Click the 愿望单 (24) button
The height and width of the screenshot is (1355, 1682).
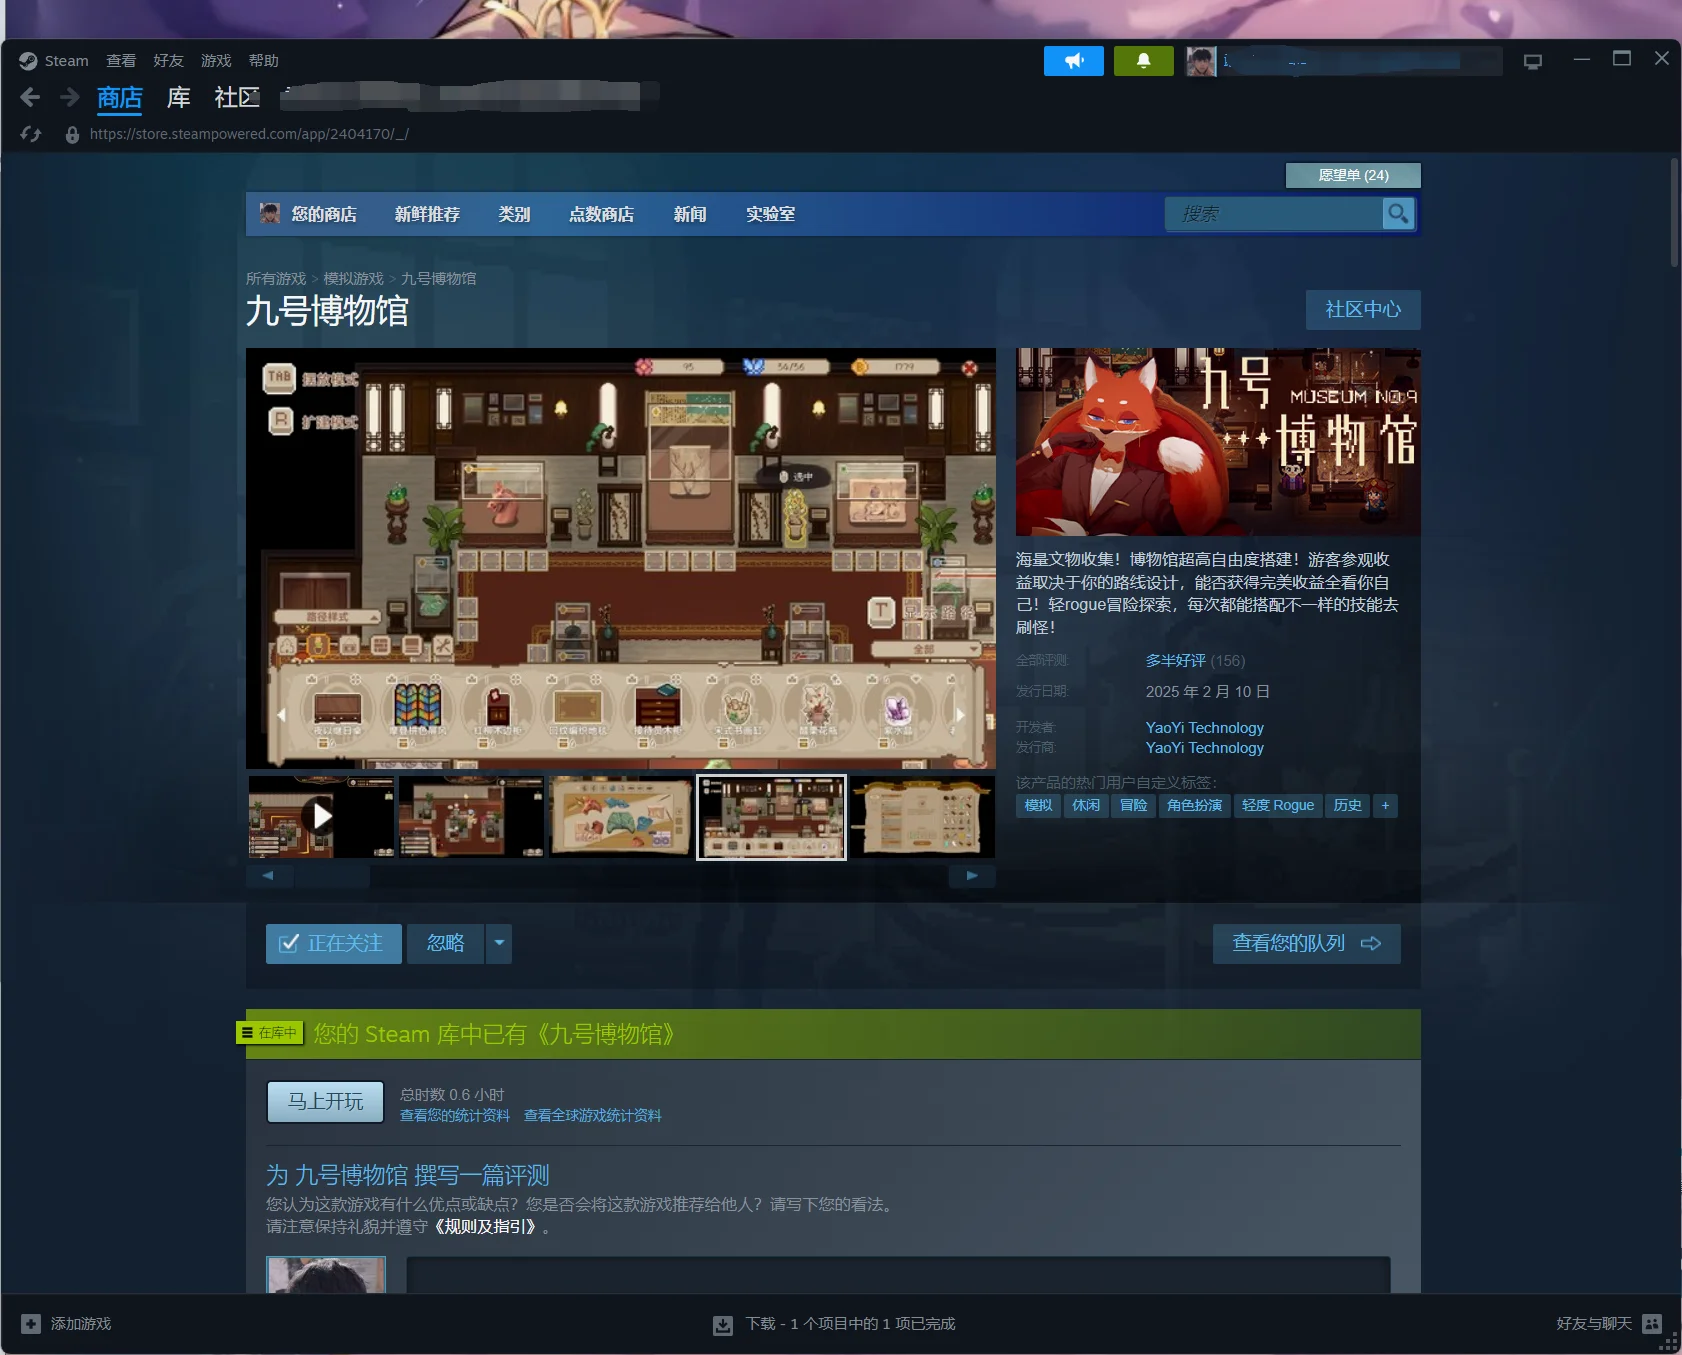tap(1353, 175)
